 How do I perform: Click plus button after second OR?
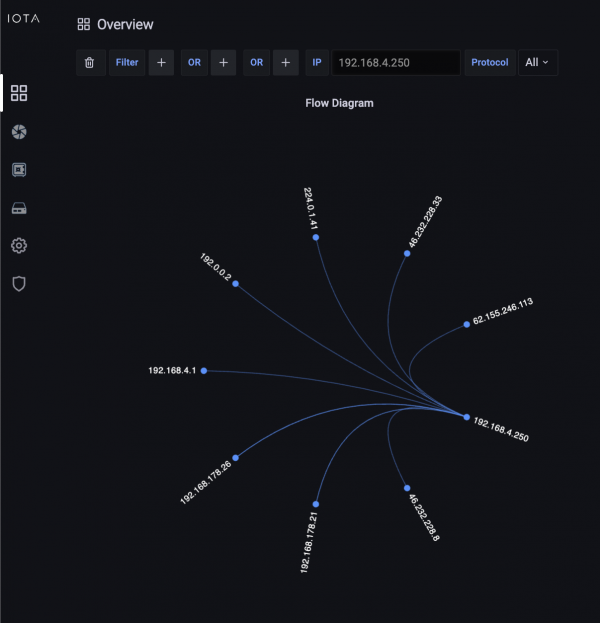pyautogui.click(x=285, y=62)
